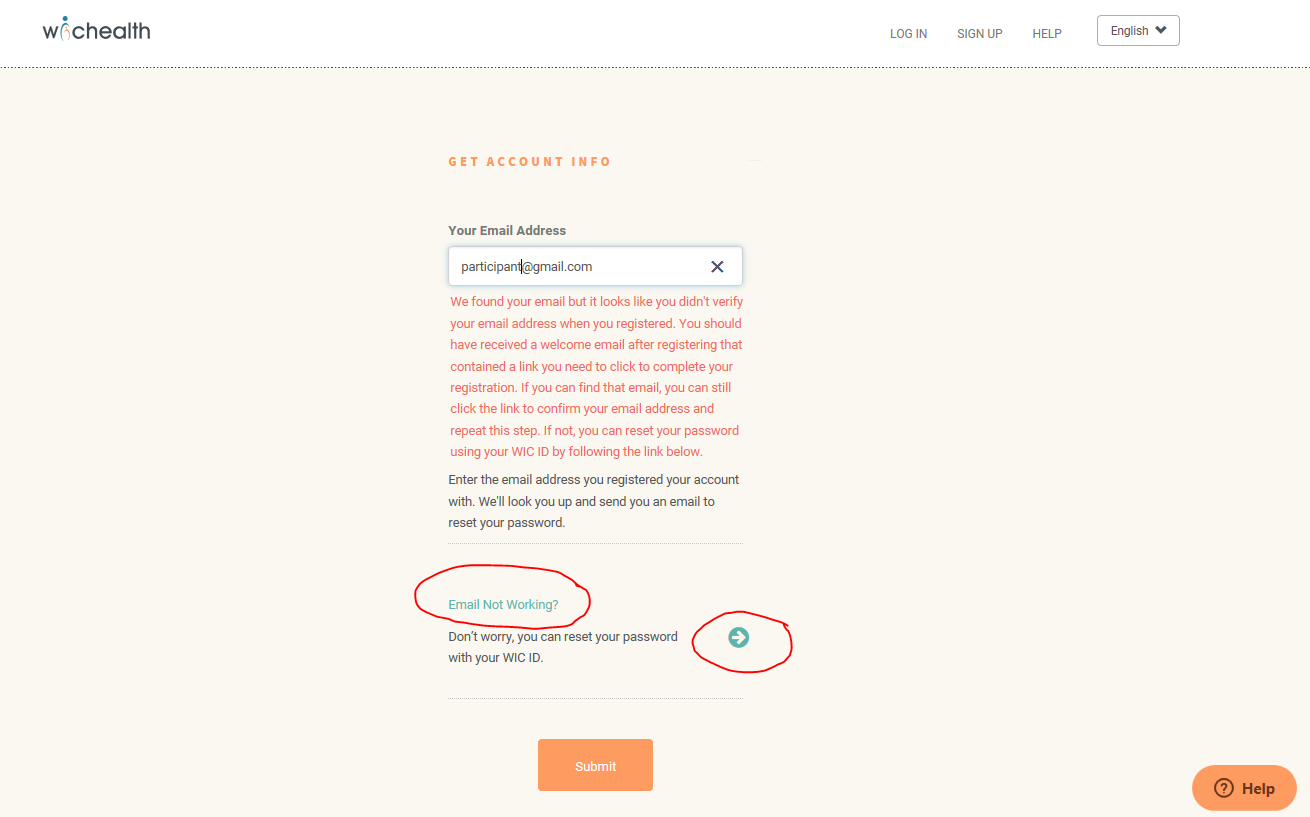Open the floating orange Help button

1244,788
